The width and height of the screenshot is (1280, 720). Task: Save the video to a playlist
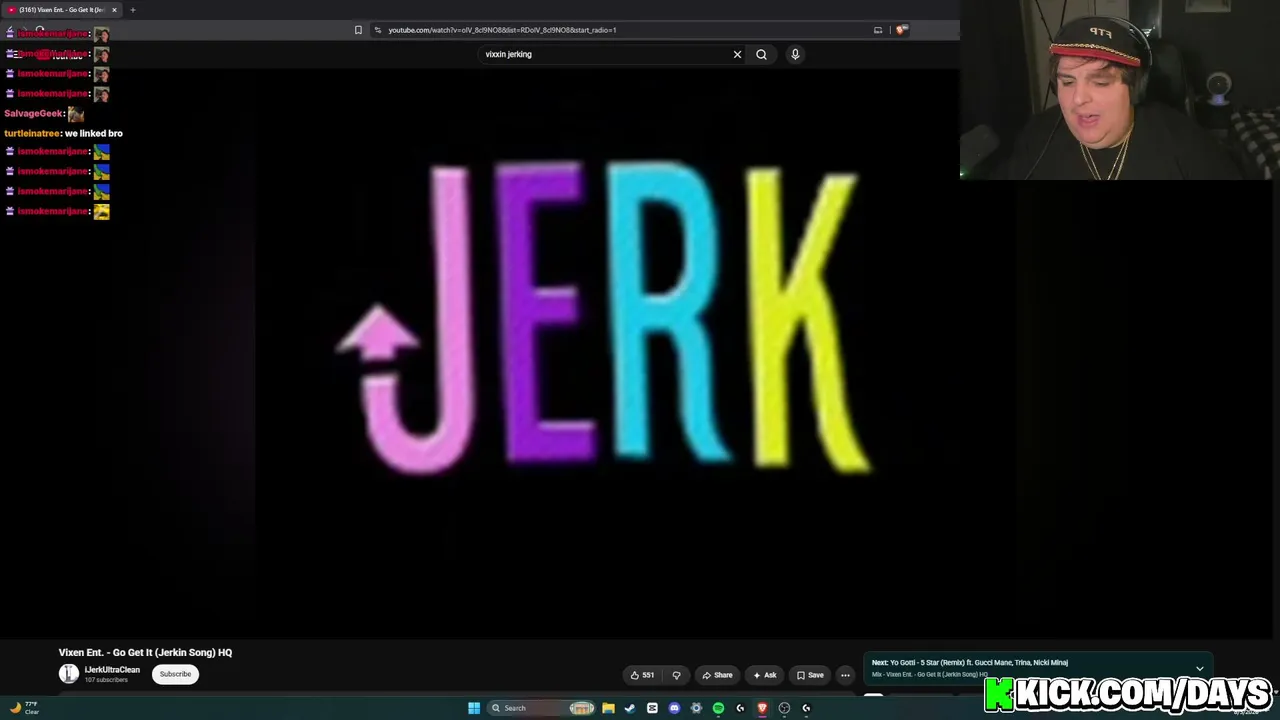point(810,675)
